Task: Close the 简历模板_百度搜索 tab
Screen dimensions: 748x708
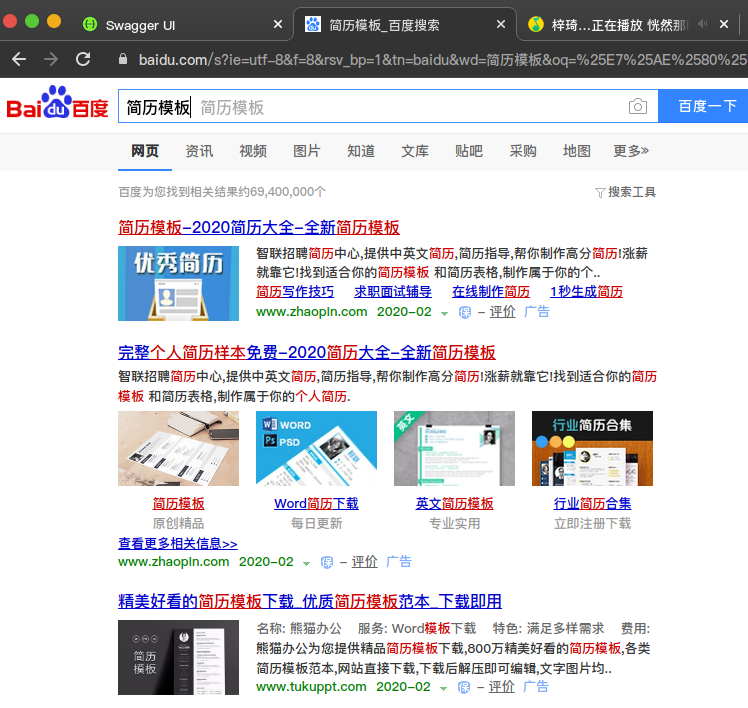Action: pyautogui.click(x=500, y=24)
